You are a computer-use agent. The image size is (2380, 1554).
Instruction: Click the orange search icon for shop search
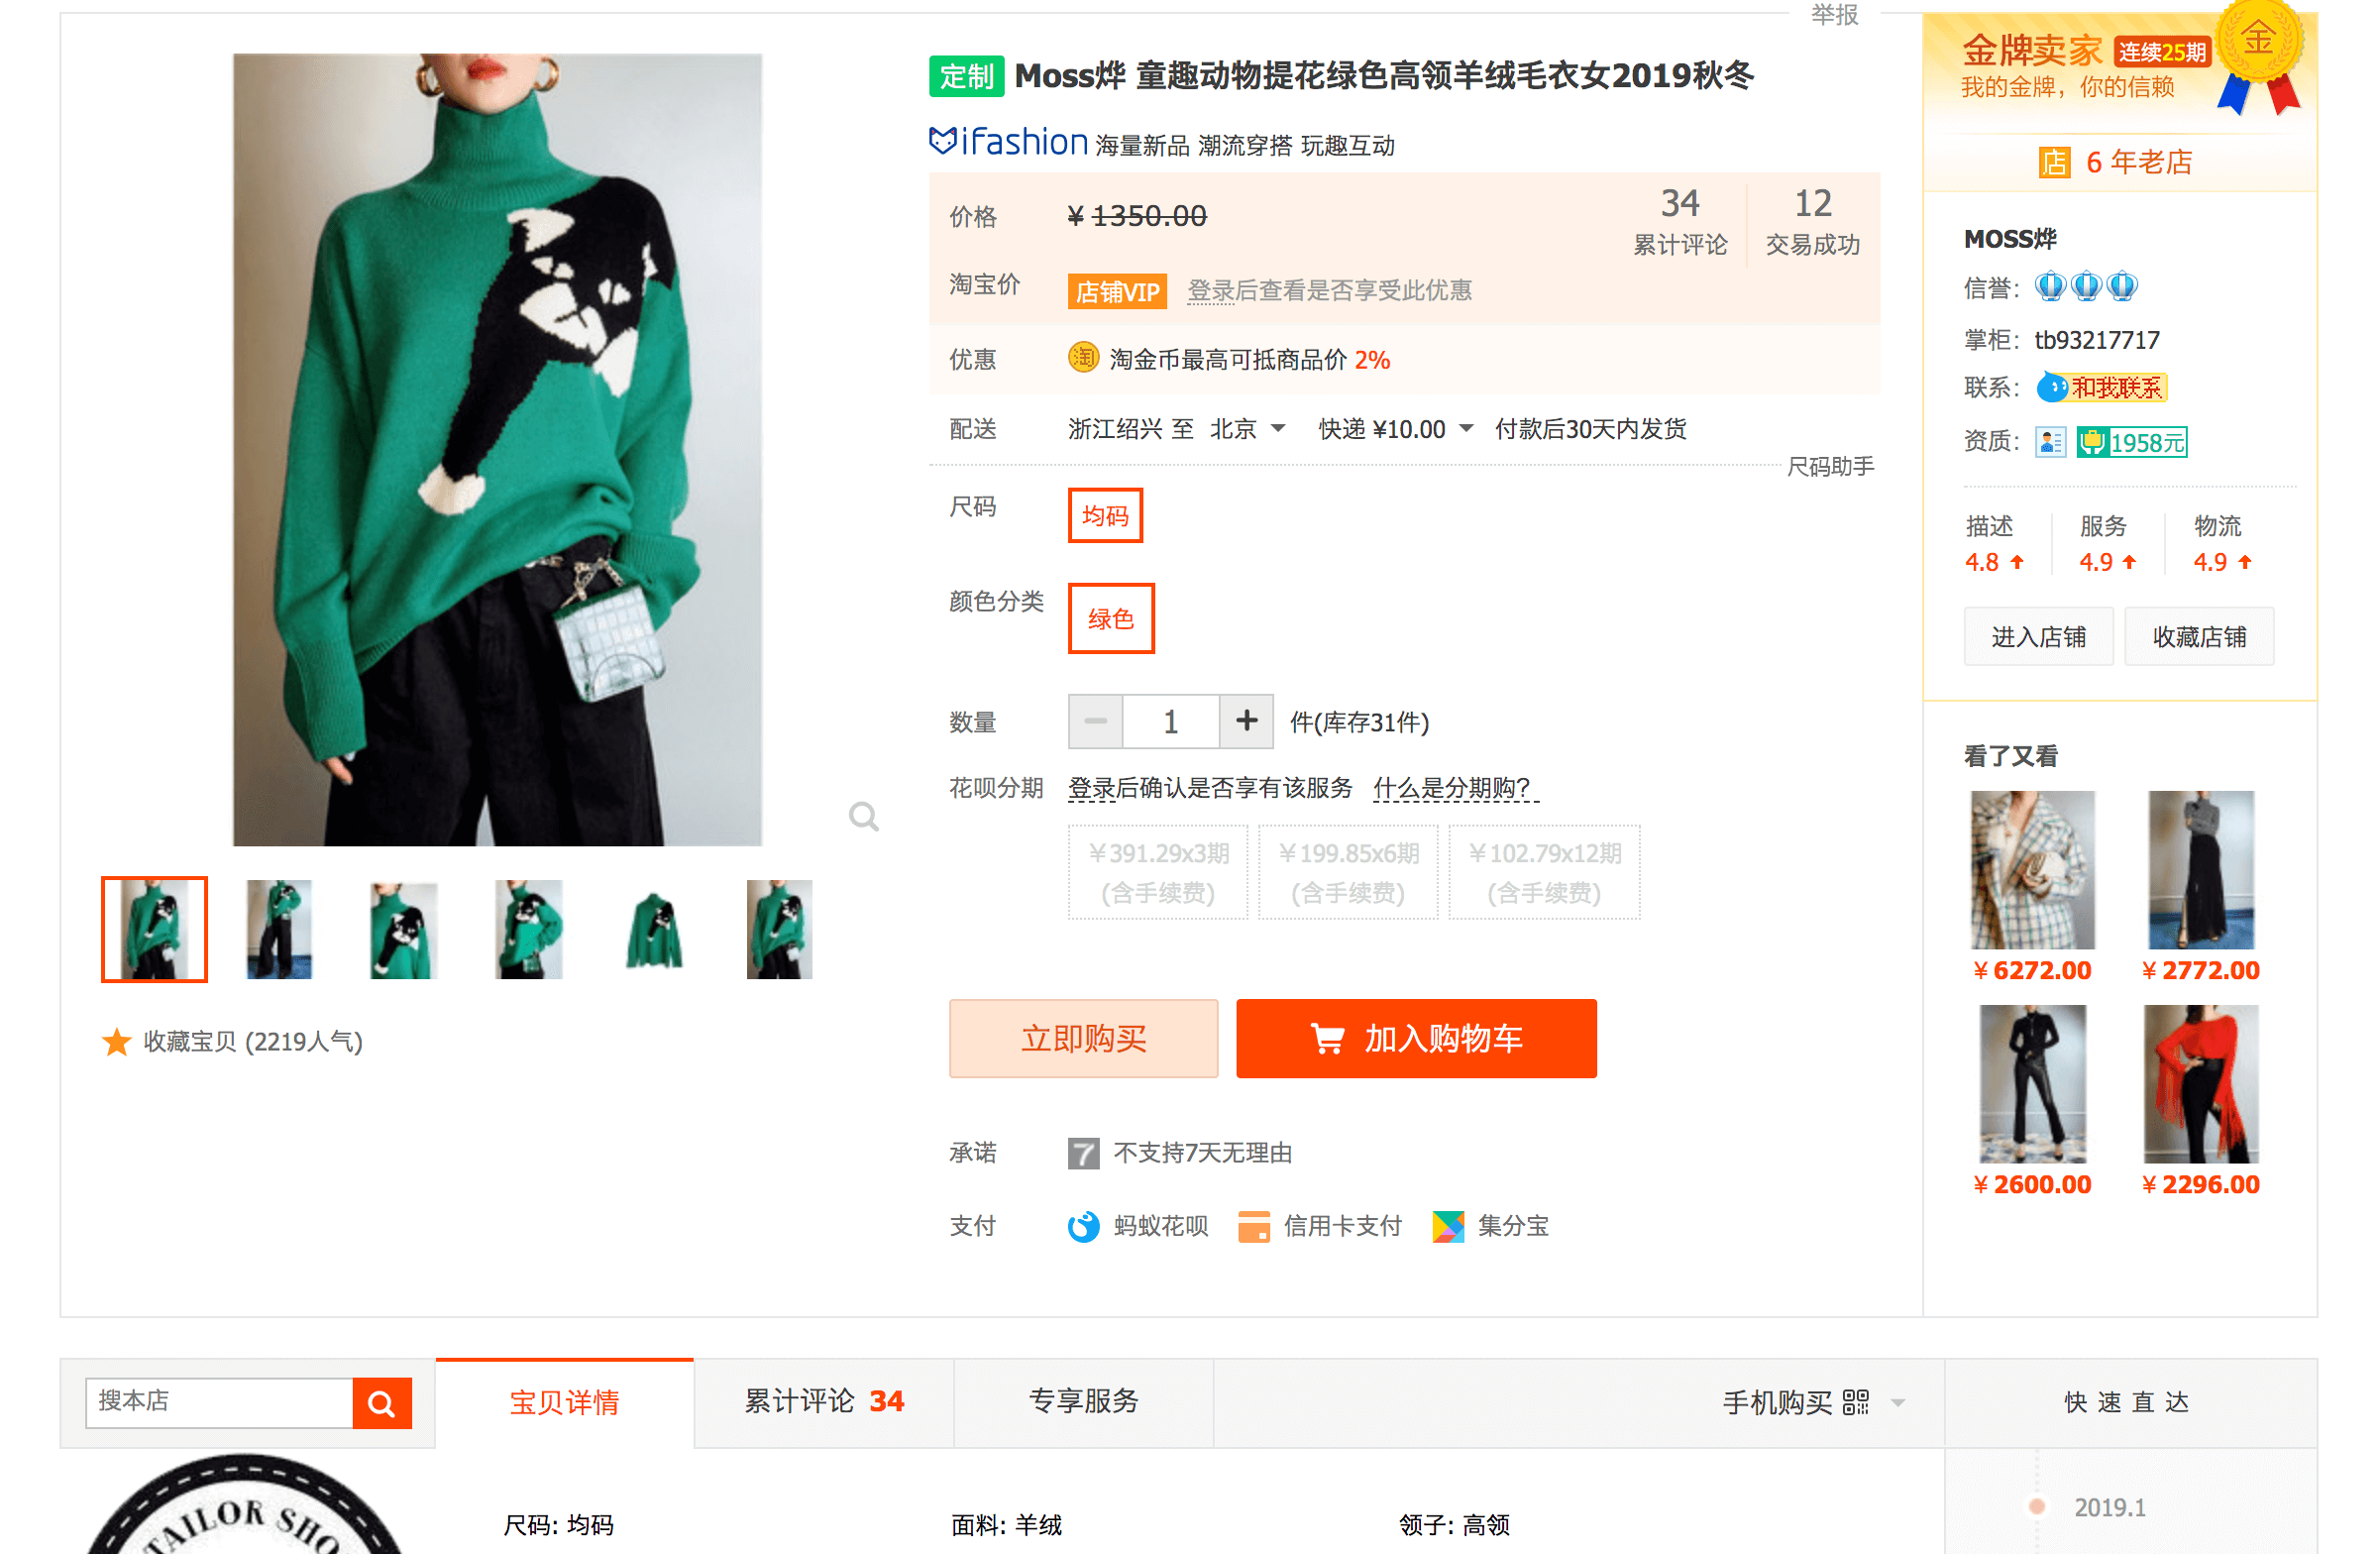(x=381, y=1402)
